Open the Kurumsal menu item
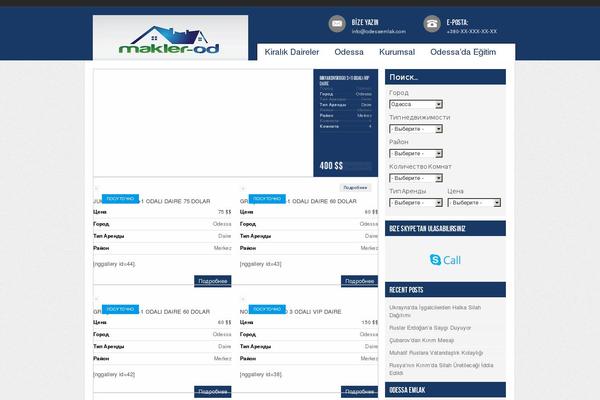This screenshot has height=400, width=600. tap(397, 52)
